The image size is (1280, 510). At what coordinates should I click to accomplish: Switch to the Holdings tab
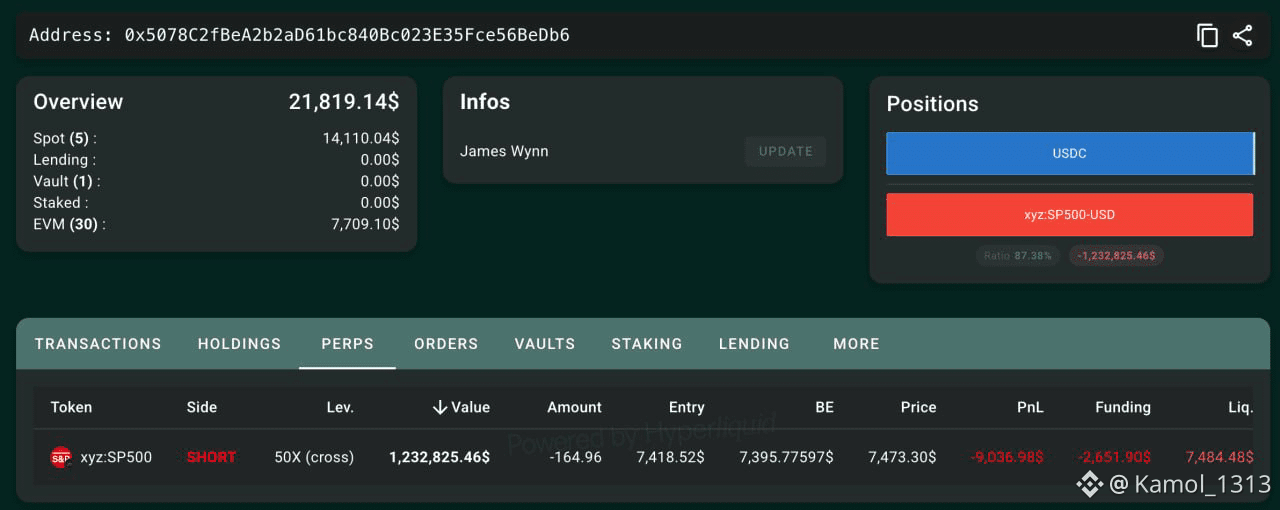click(239, 343)
